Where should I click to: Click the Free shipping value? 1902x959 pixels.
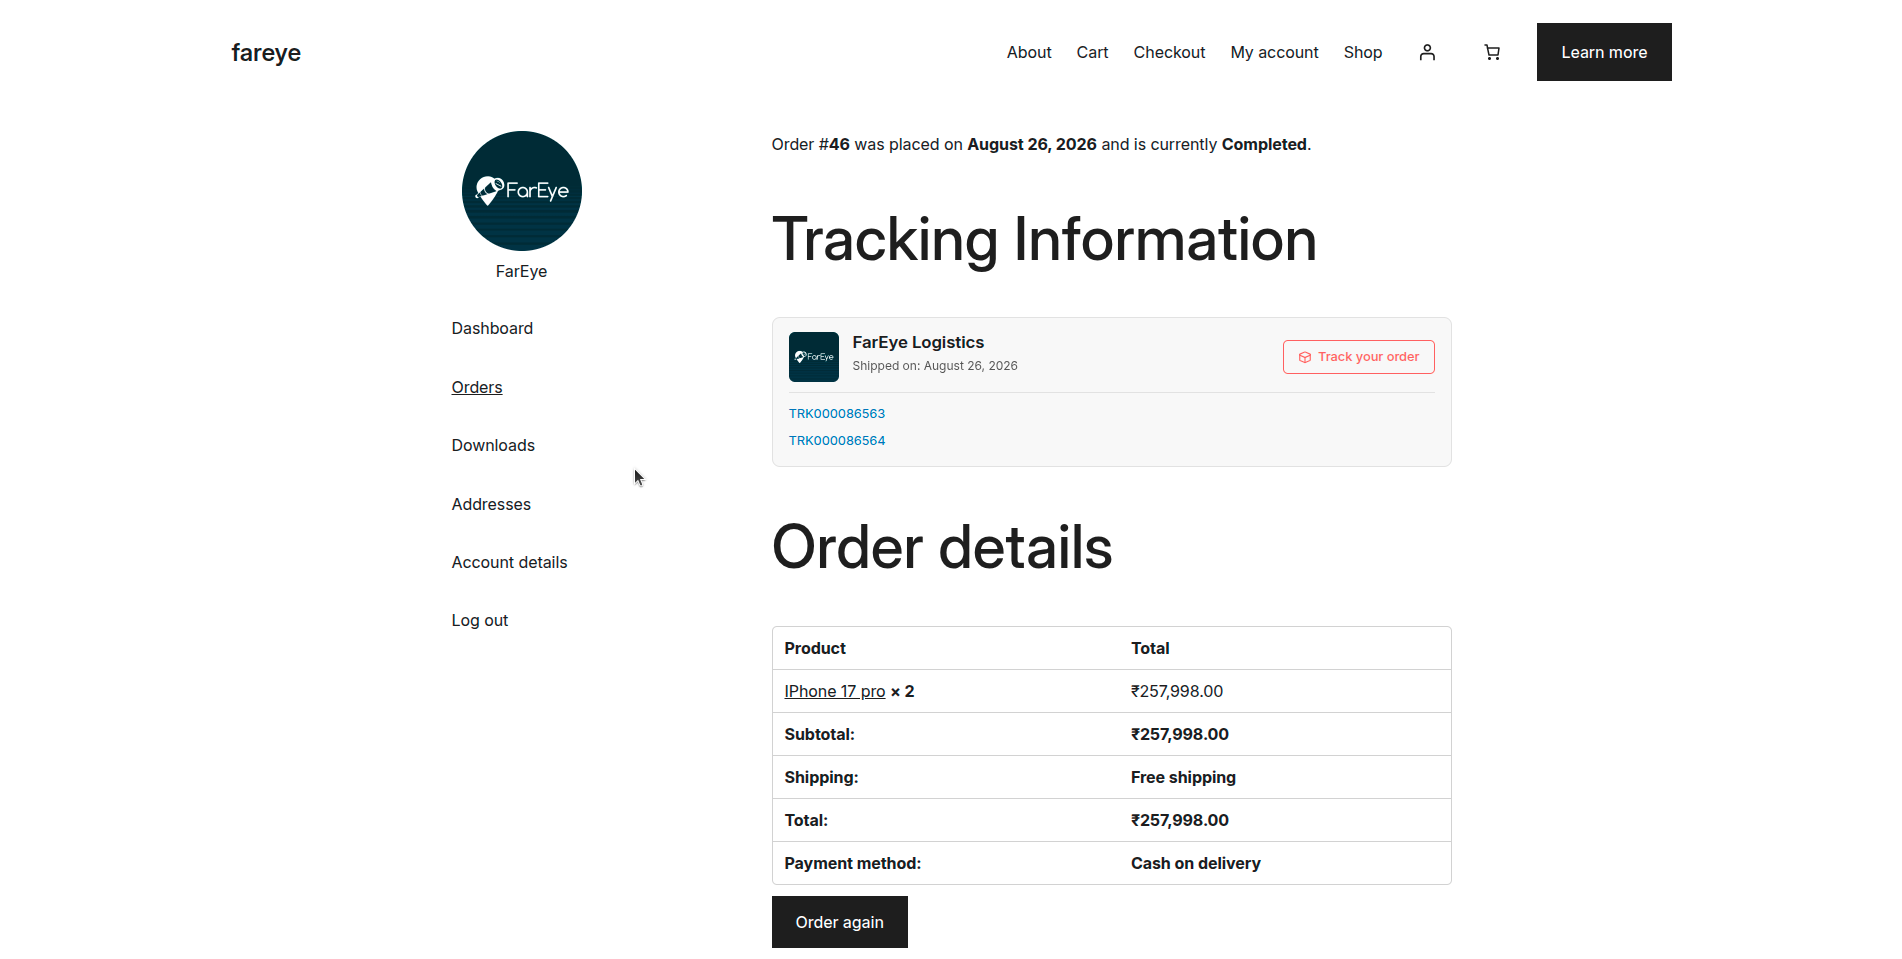point(1183,777)
